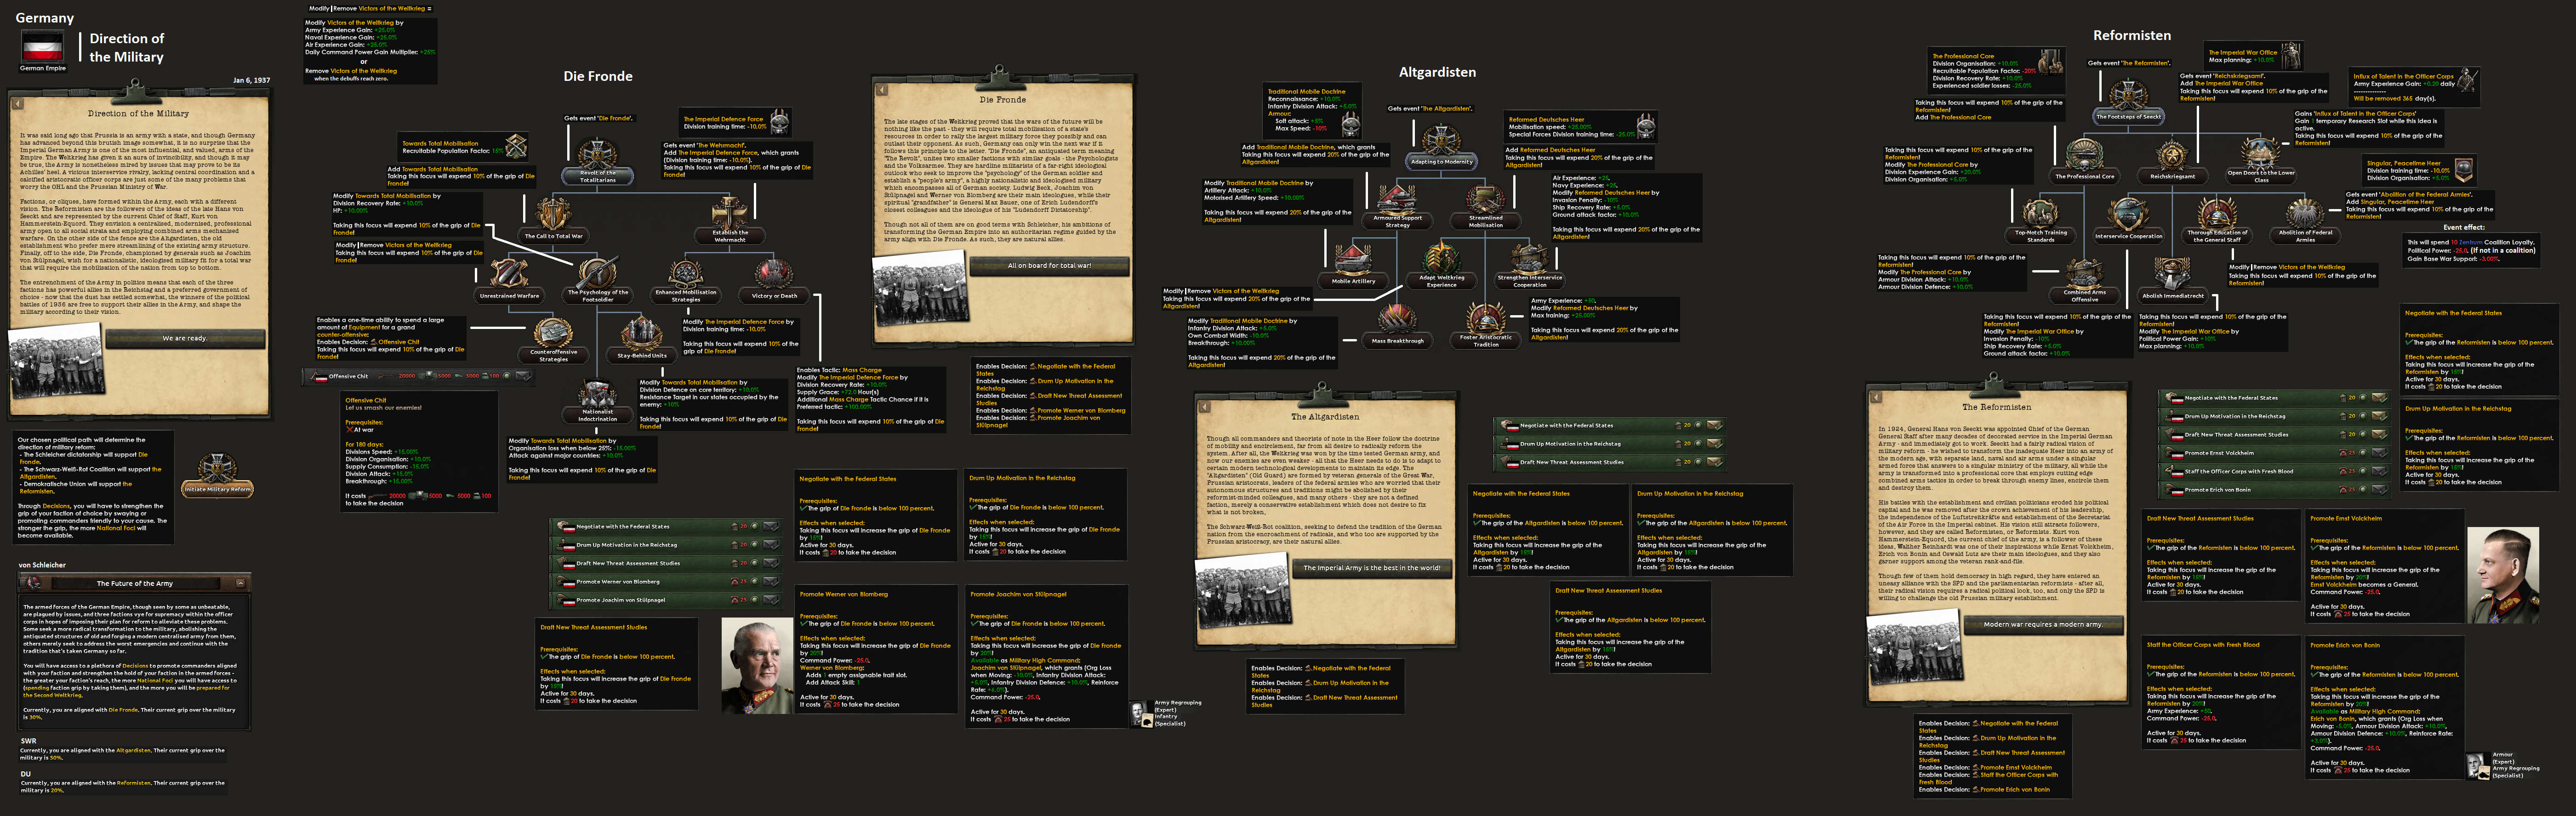Screen dimensions: 2576x816
Task: Click back arrow on Die Fronde event
Action: pyautogui.click(x=881, y=90)
